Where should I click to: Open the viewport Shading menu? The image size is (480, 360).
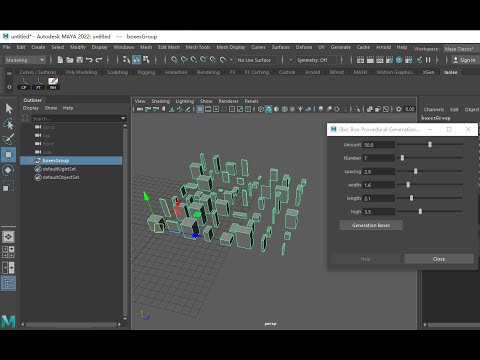[x=161, y=101]
